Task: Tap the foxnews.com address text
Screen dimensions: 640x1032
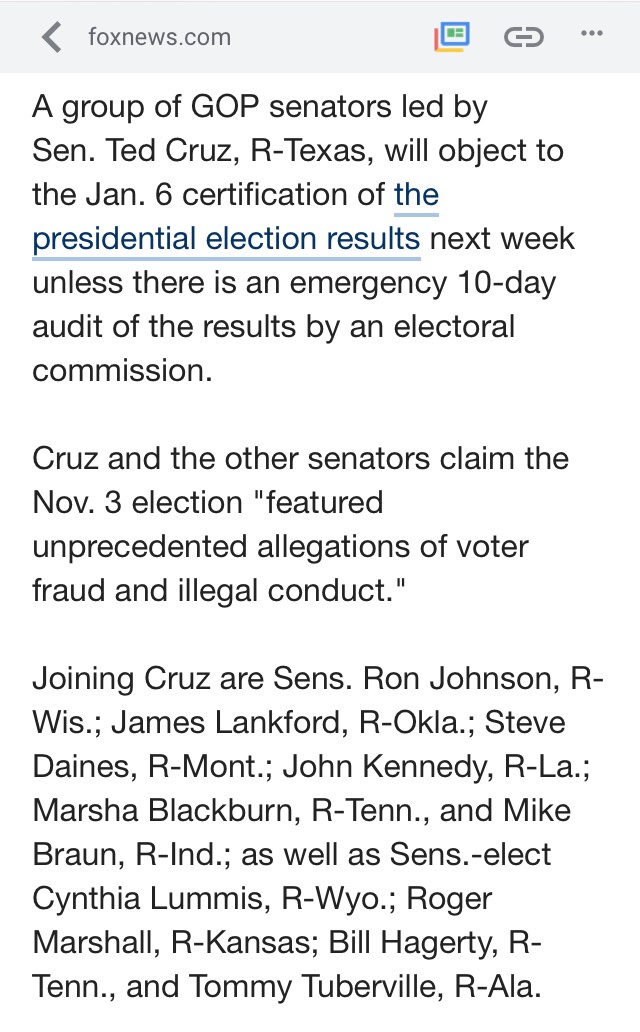Action: 159,38
